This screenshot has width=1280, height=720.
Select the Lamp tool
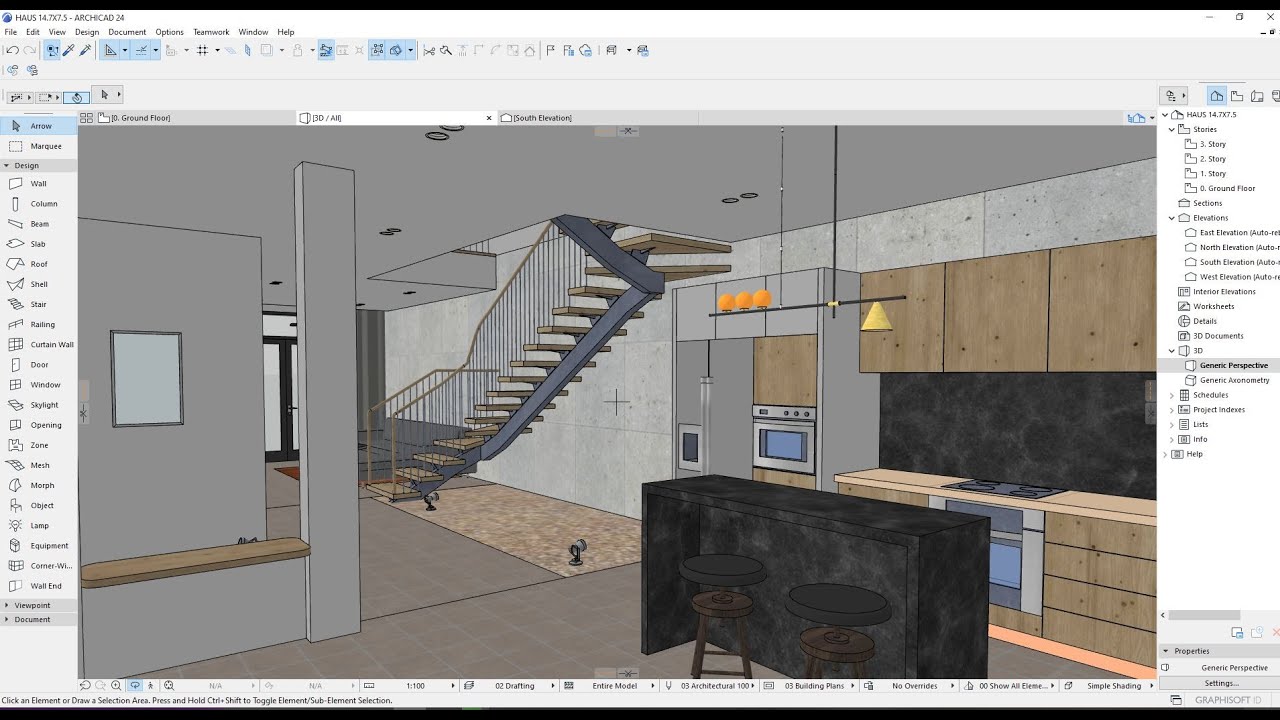(39, 525)
